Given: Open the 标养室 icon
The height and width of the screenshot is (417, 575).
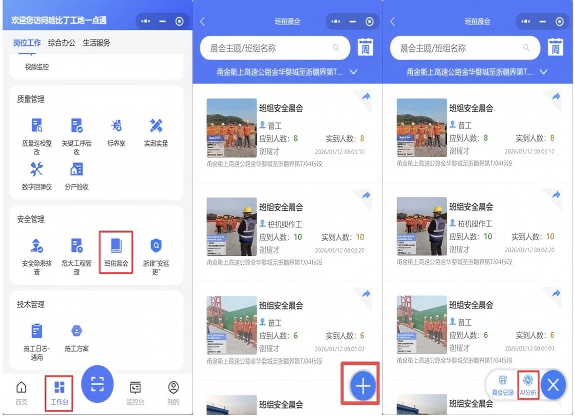Looking at the screenshot, I should (116, 125).
